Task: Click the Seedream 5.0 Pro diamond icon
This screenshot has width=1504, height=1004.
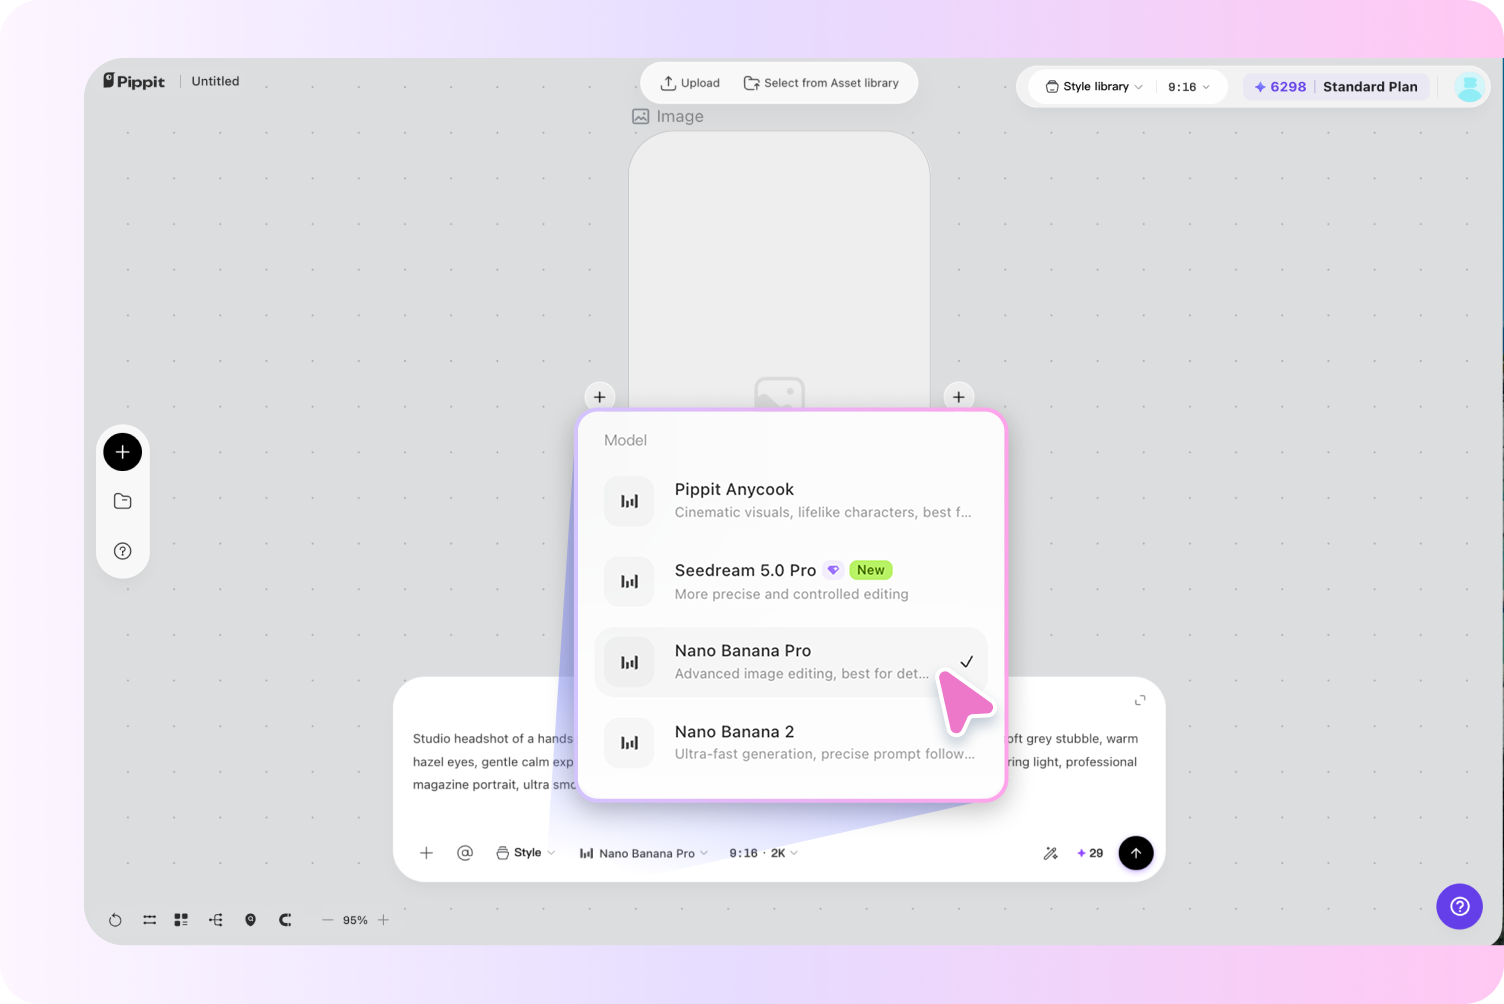Action: [x=833, y=570]
